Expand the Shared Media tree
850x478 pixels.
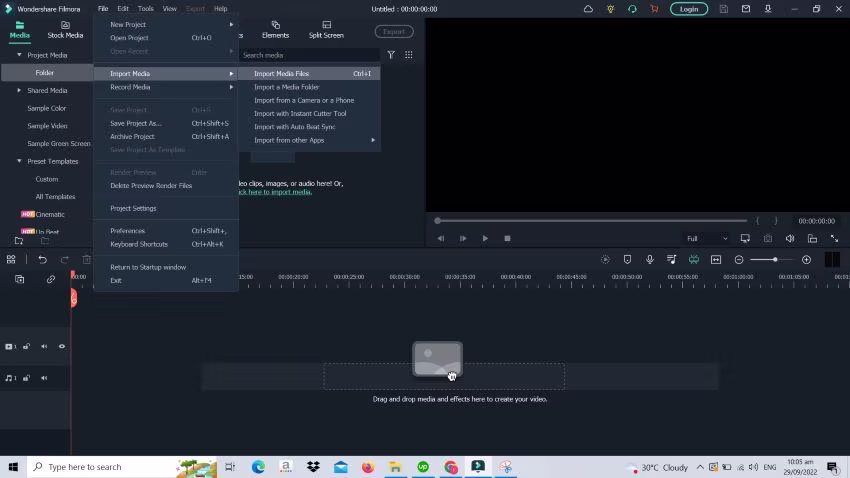click(19, 91)
